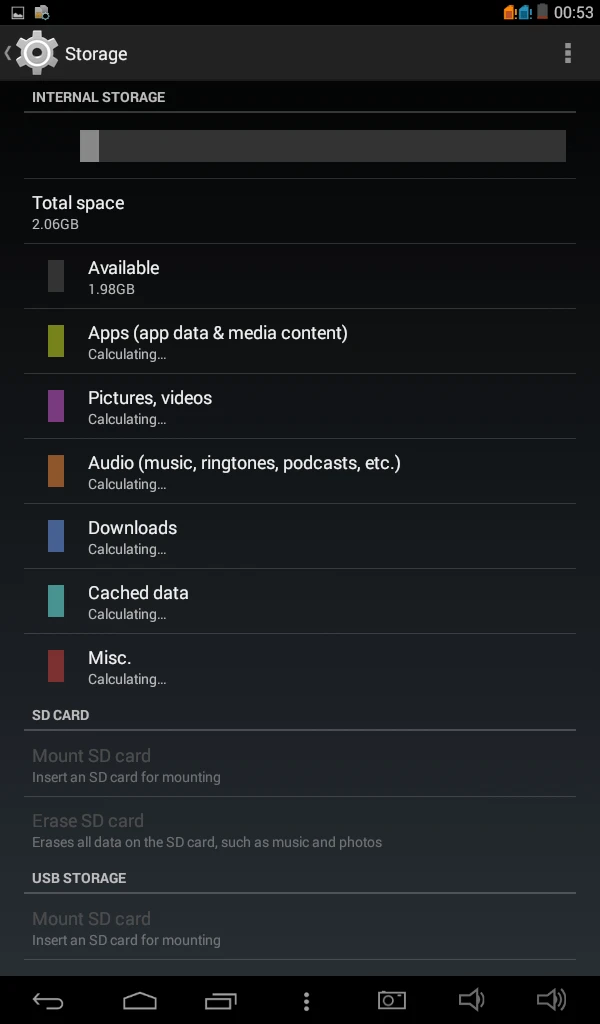Select Erase SD card
The image size is (600, 1024).
tap(300, 830)
